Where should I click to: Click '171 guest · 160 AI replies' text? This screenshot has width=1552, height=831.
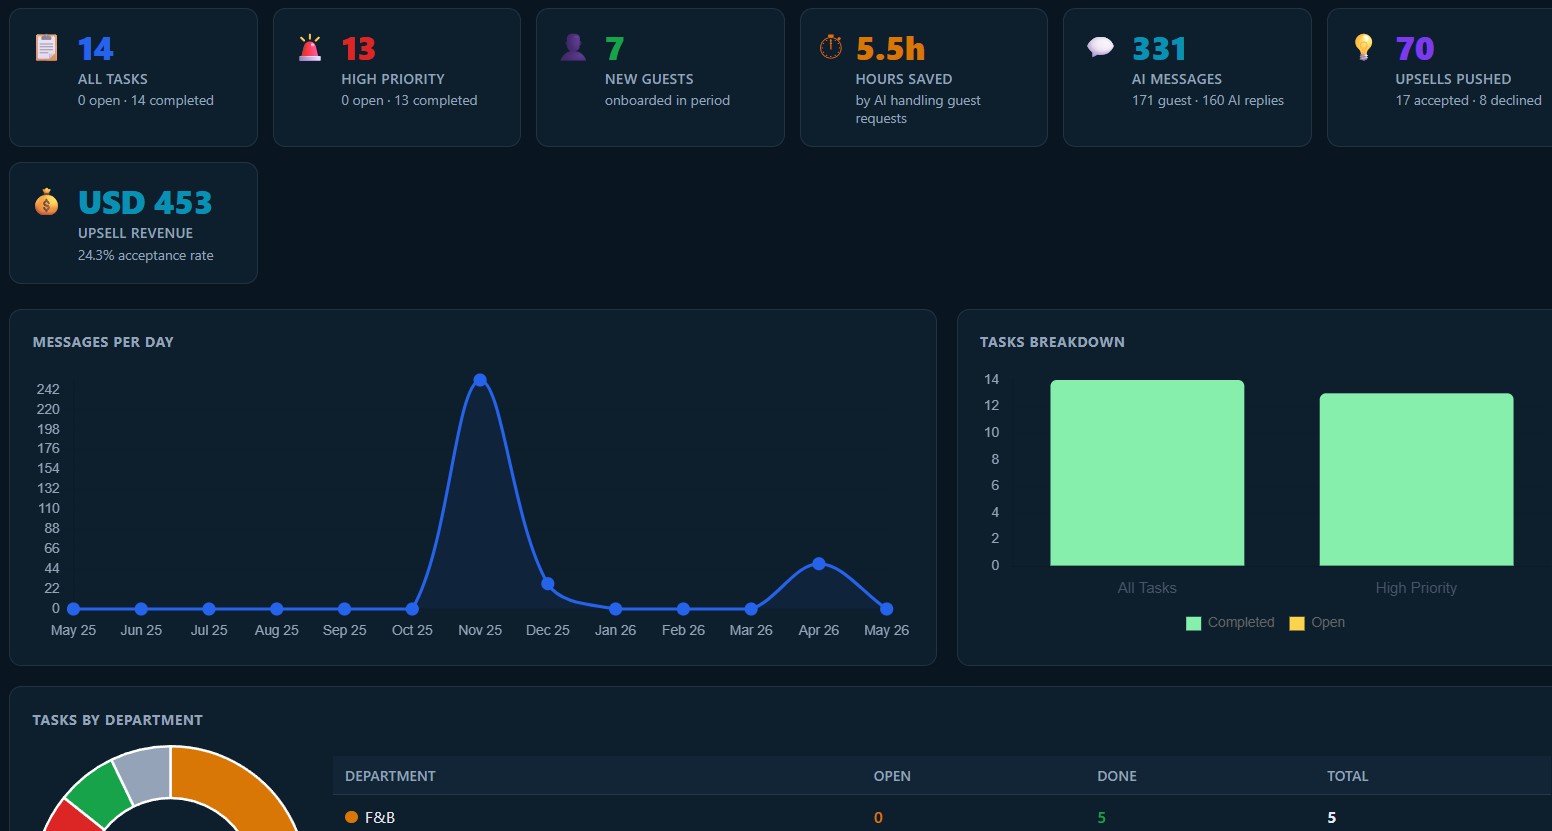tap(1208, 100)
